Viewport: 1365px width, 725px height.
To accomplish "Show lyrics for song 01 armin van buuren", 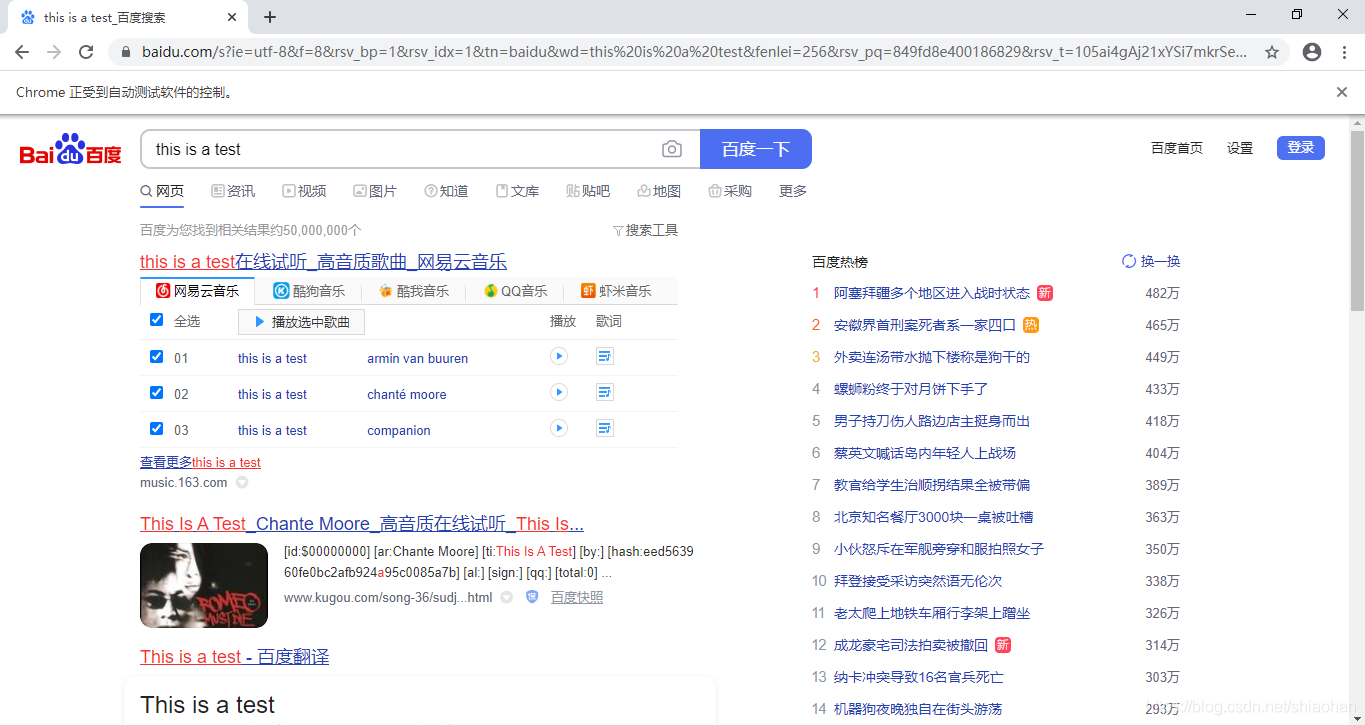I will (x=604, y=356).
